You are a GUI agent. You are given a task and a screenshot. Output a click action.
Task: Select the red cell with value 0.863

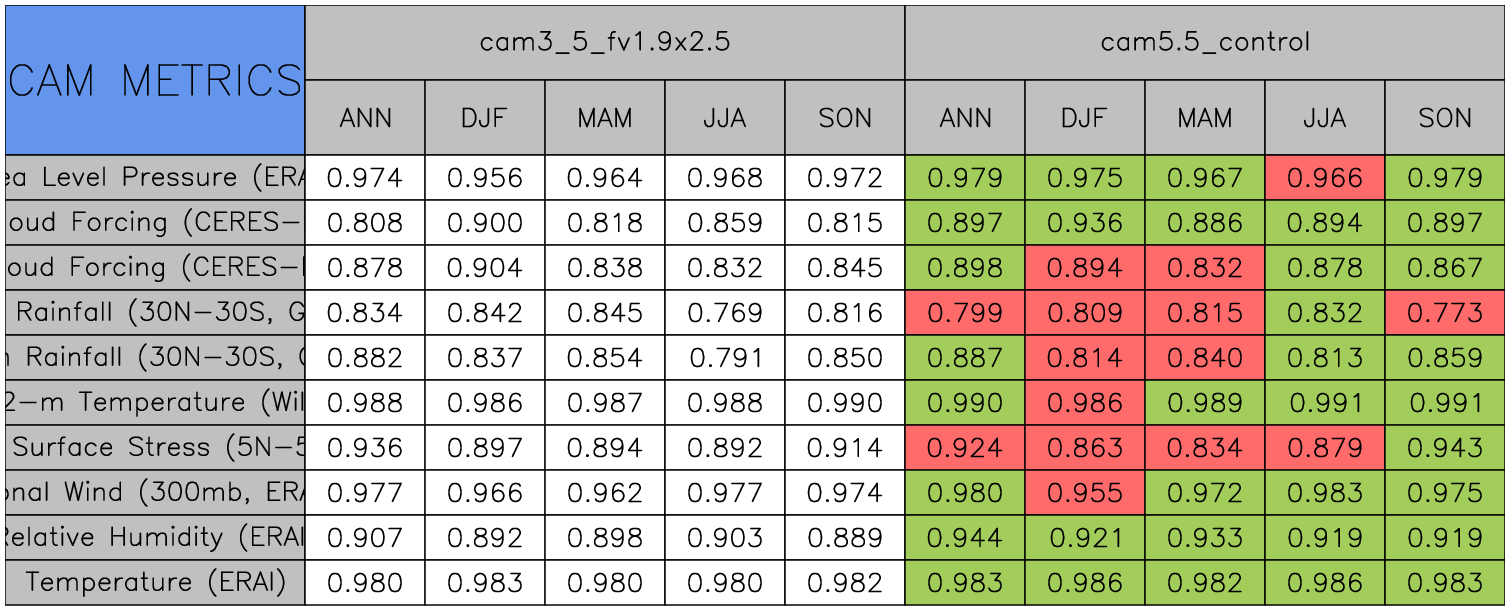pos(1084,448)
